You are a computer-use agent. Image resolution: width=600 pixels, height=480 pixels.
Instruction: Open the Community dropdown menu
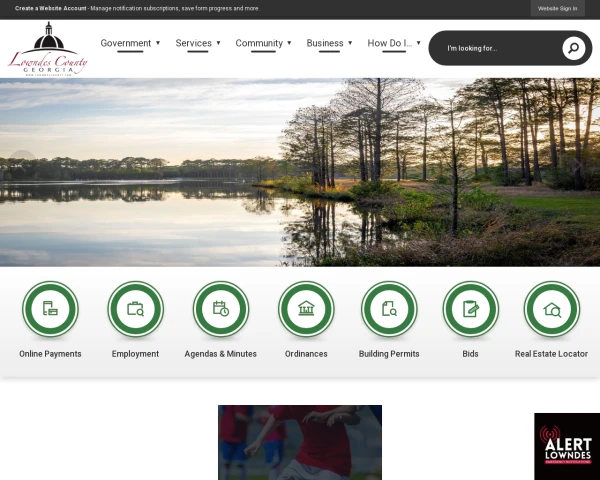(x=263, y=43)
